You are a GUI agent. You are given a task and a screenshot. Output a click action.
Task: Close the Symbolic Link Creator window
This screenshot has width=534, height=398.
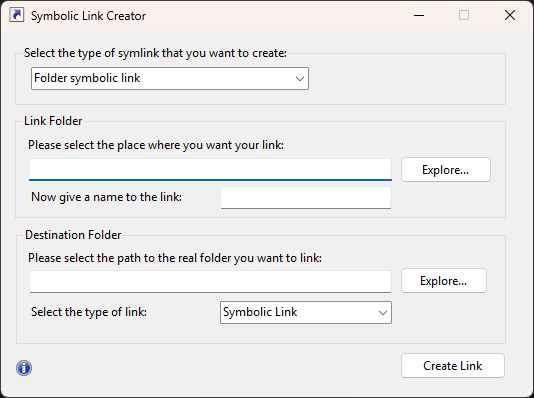tap(510, 15)
